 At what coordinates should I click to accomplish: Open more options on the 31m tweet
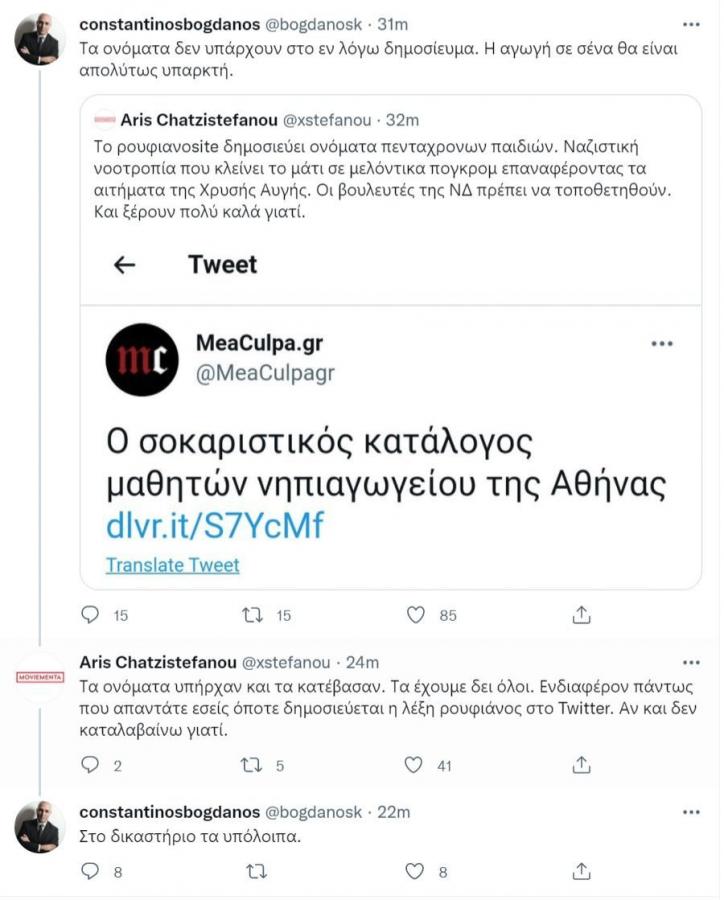point(691,25)
